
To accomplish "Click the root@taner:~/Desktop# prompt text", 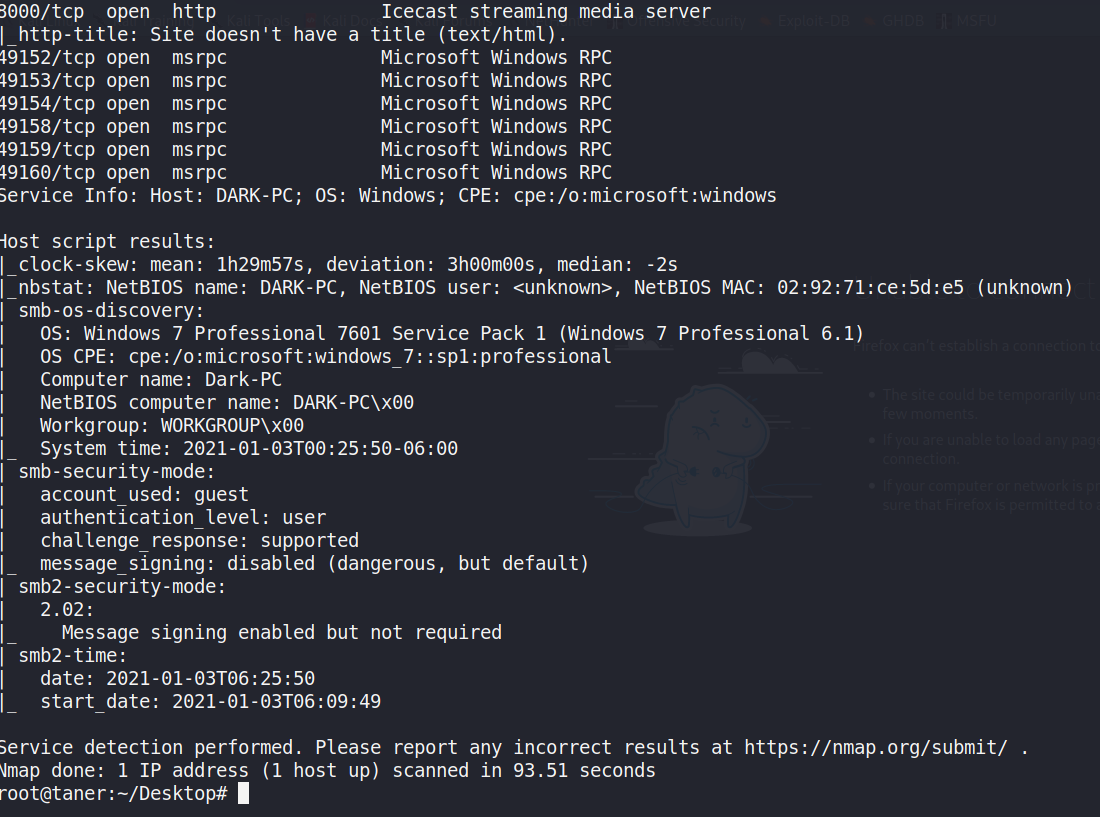I will [x=114, y=793].
